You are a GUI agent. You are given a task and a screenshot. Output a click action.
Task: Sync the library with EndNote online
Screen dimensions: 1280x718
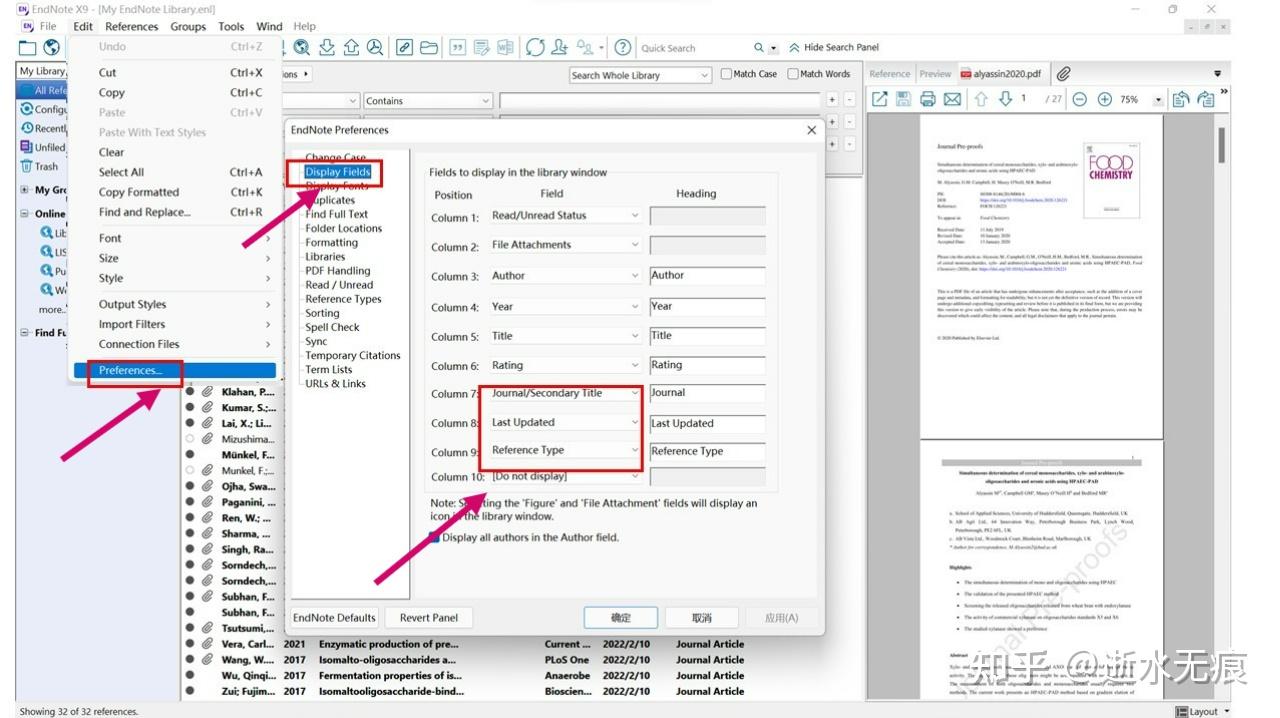535,47
